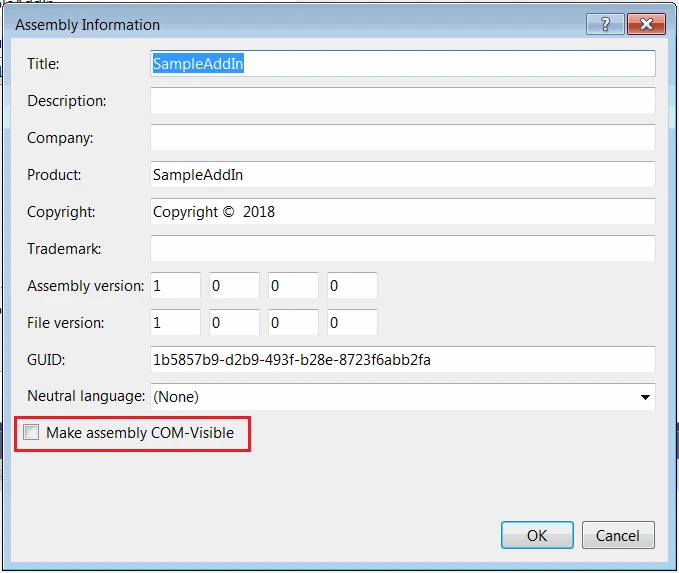
Task: Click the help question mark button
Action: click(x=606, y=24)
